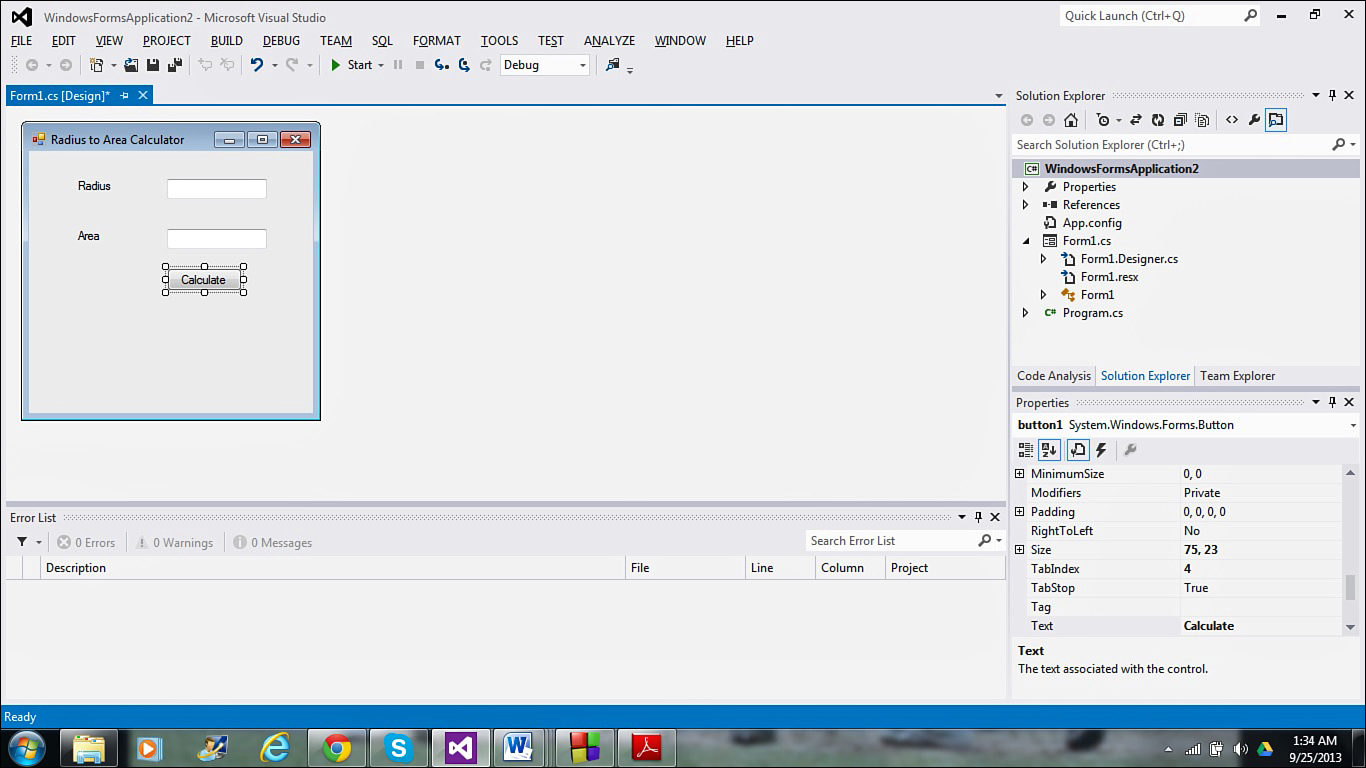Click the wrench Properties icon in Solution Explorer toolbar
Image resolution: width=1366 pixels, height=768 pixels.
click(x=1254, y=120)
